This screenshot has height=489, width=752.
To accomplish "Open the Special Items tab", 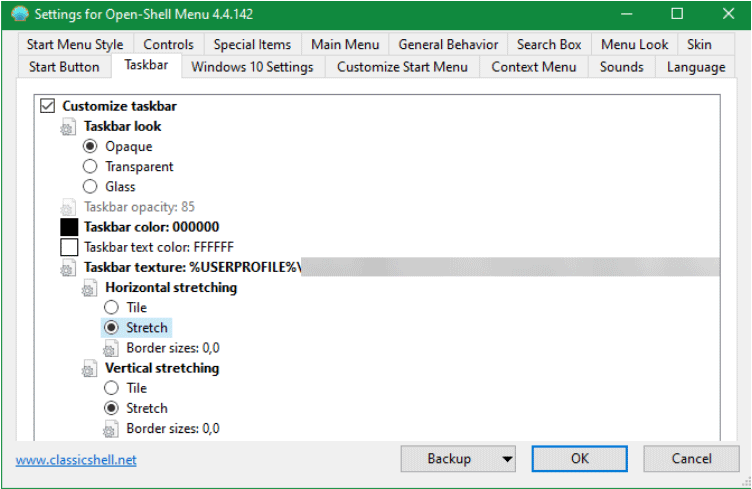I will click(252, 45).
